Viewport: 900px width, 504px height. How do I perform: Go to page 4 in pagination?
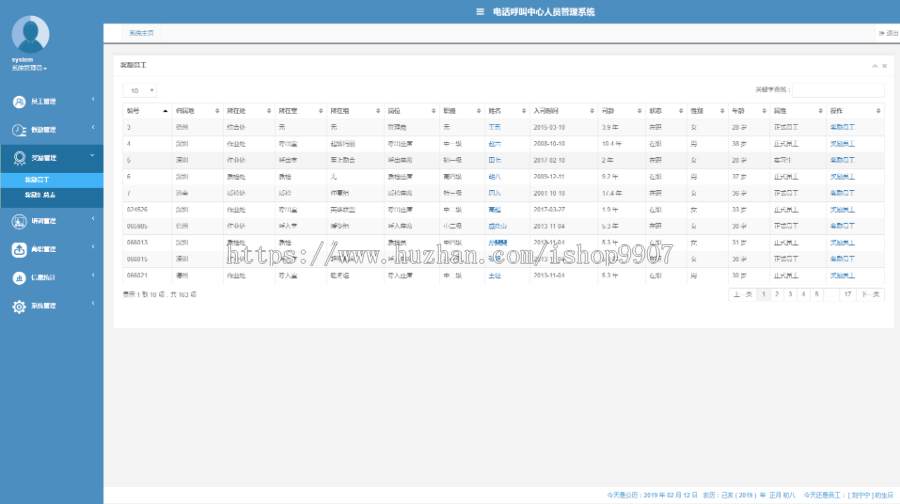pyautogui.click(x=803, y=294)
